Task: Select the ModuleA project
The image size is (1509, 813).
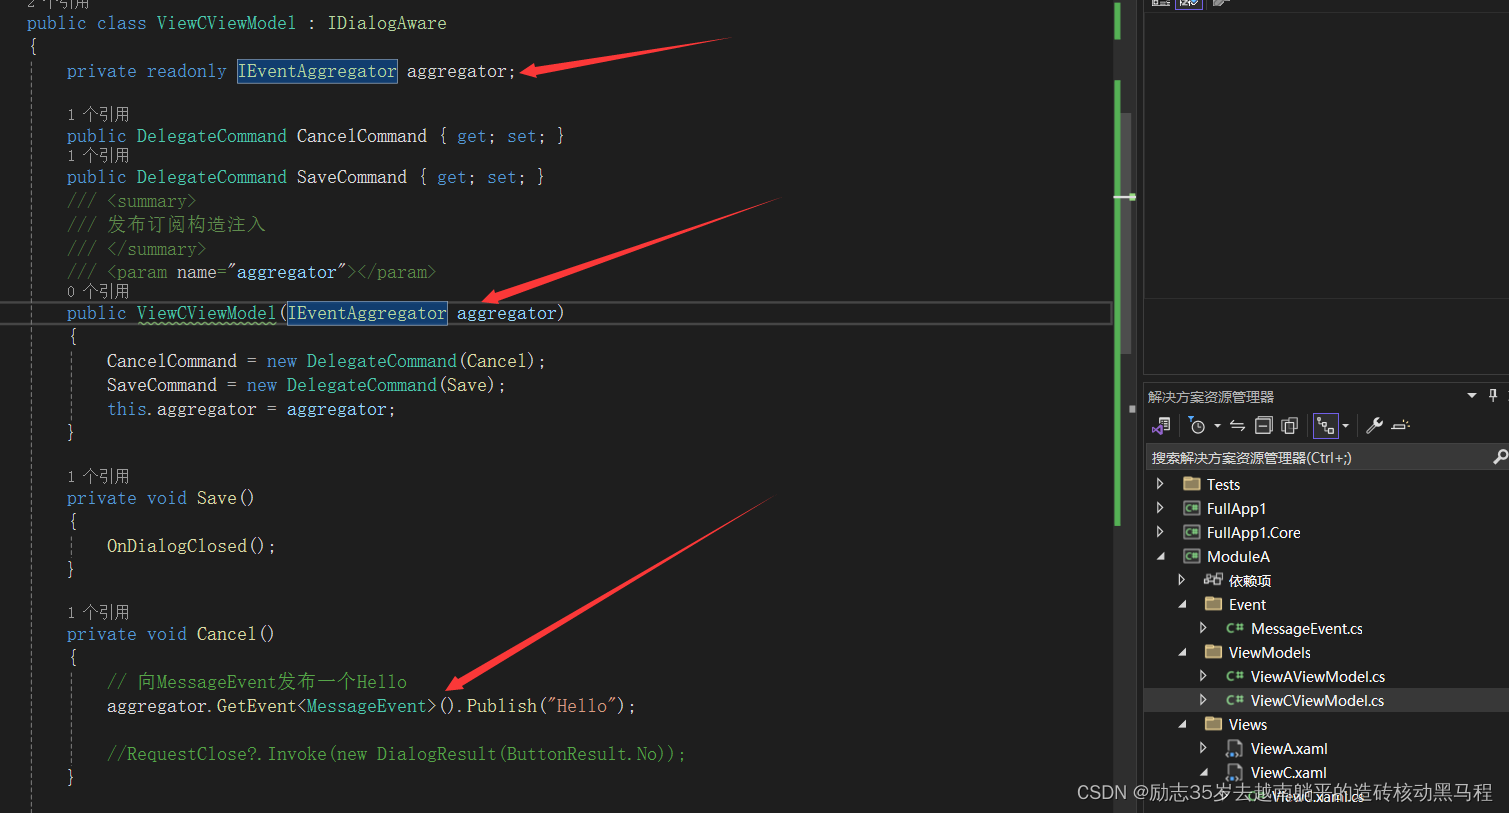Action: tap(1238, 556)
